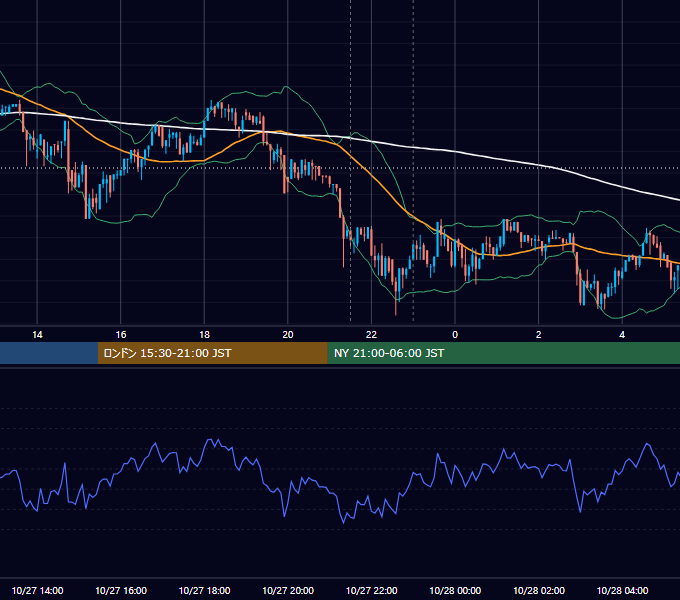Click the 10/28 04:00 date label

tap(622, 590)
